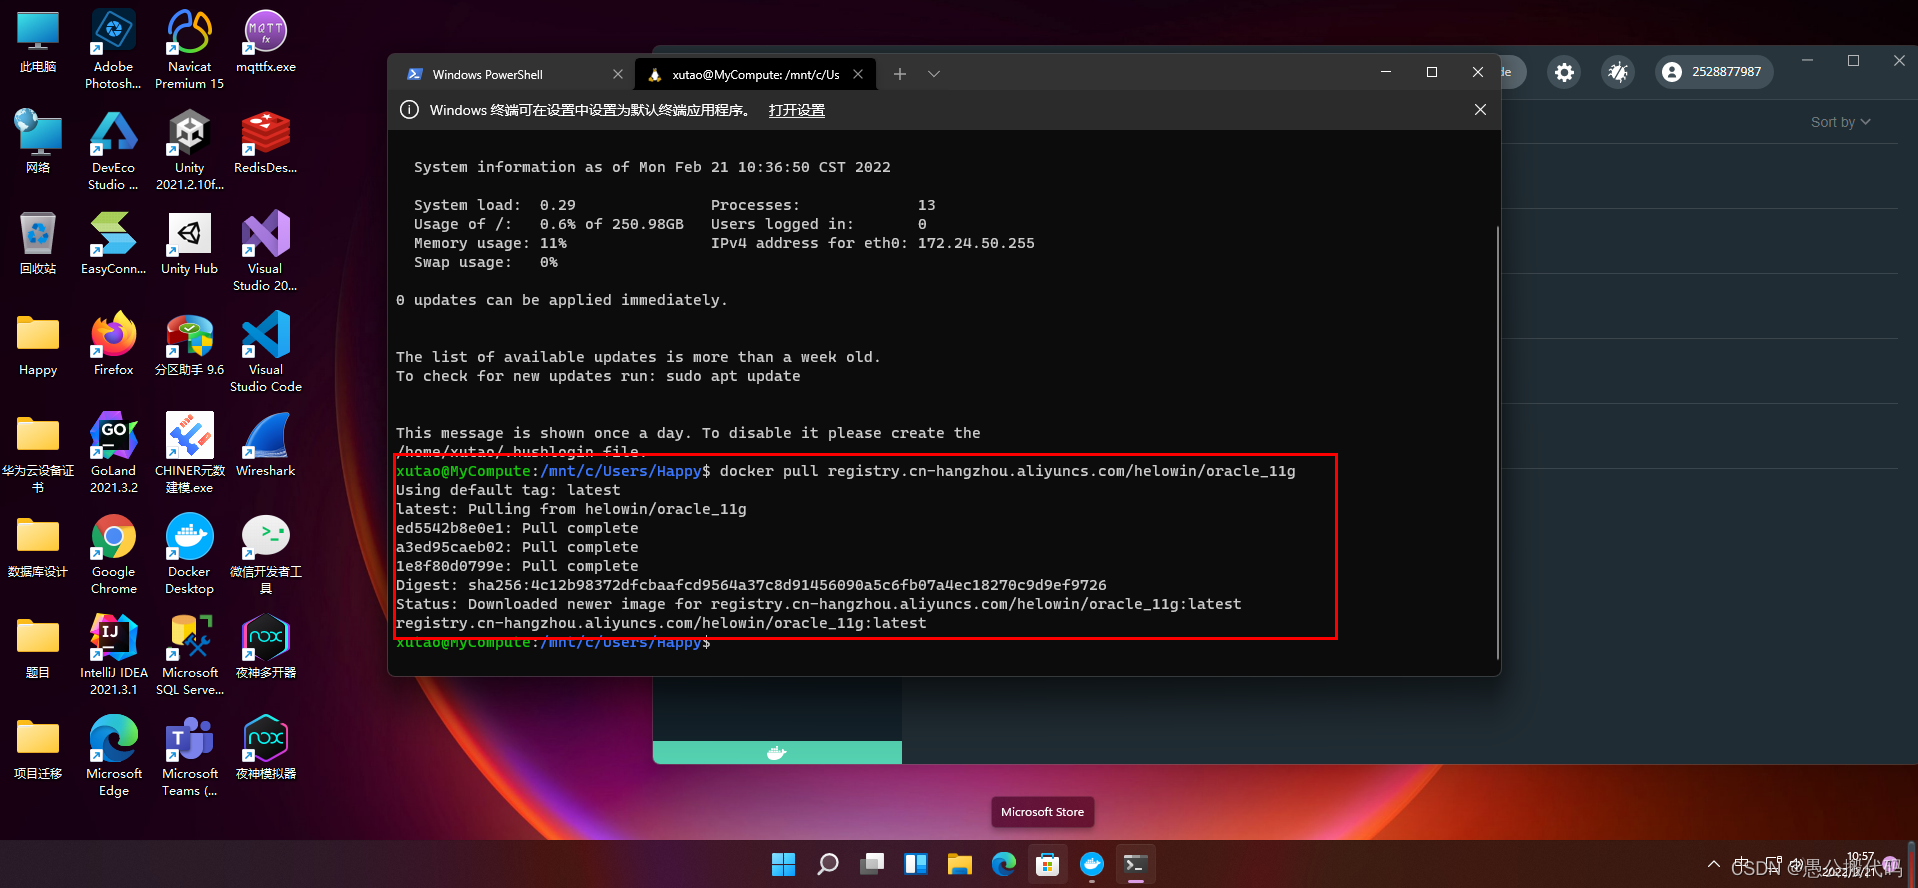This screenshot has width=1918, height=888.
Task: Open File Explorer from the taskbar
Action: [959, 864]
